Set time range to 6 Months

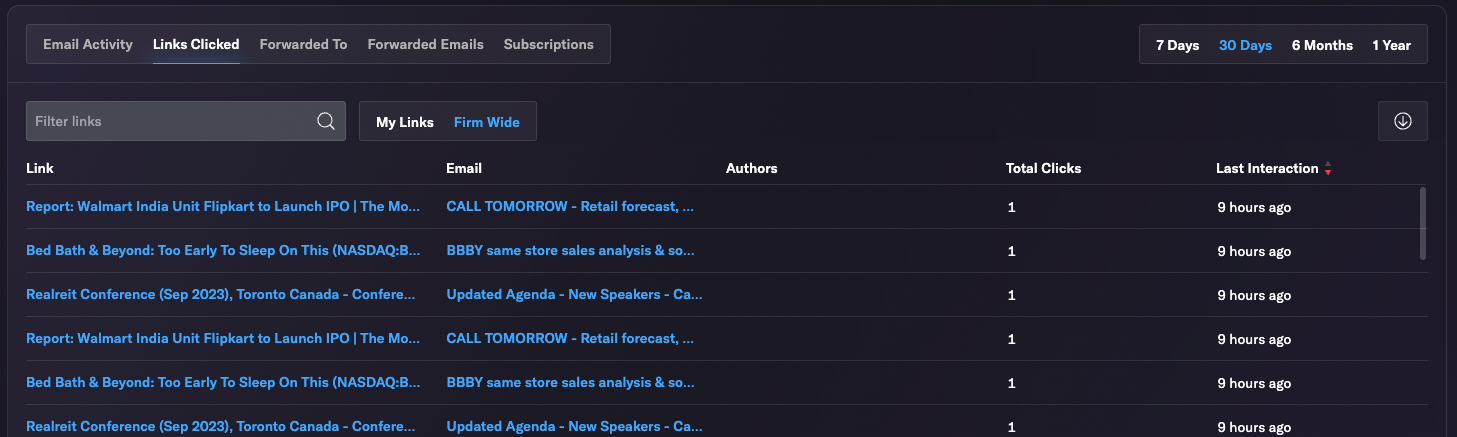click(1322, 45)
